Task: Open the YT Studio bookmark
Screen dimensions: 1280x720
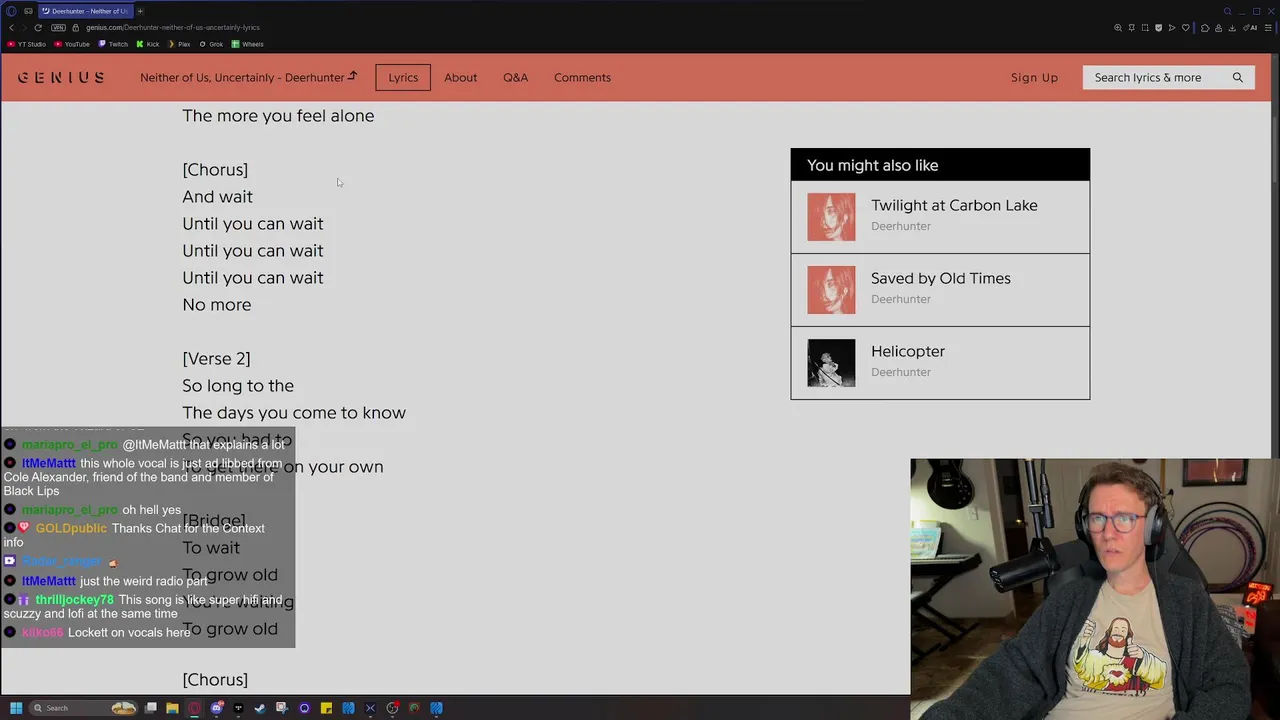Action: [x=27, y=44]
